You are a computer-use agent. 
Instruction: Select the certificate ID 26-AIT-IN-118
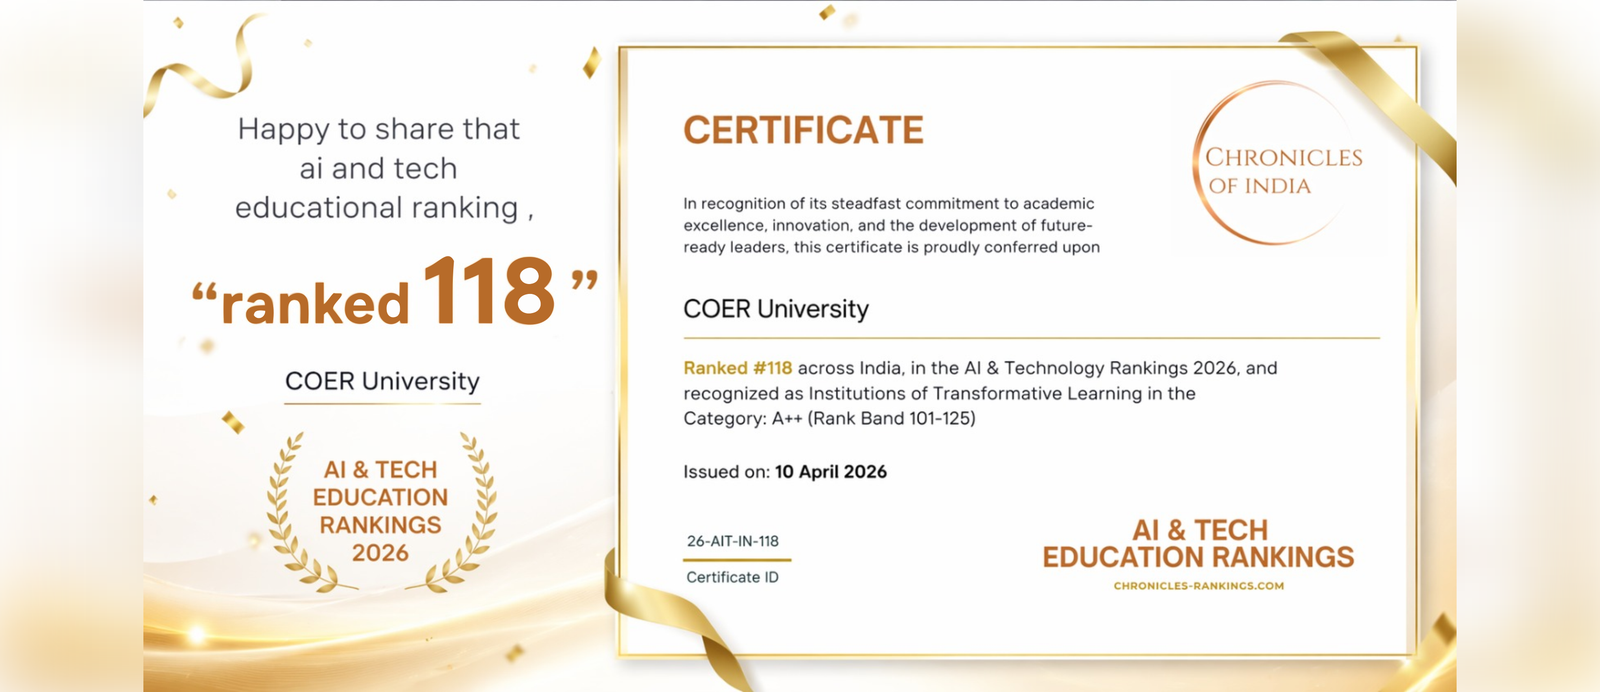[732, 541]
